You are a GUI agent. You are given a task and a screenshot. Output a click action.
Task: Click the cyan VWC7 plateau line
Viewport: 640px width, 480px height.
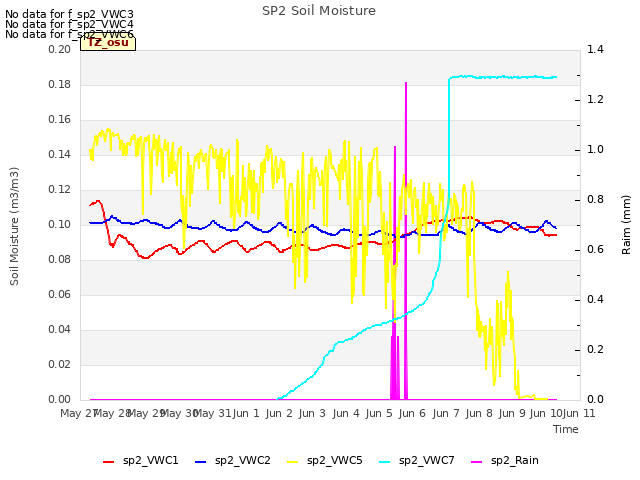[x=503, y=77]
